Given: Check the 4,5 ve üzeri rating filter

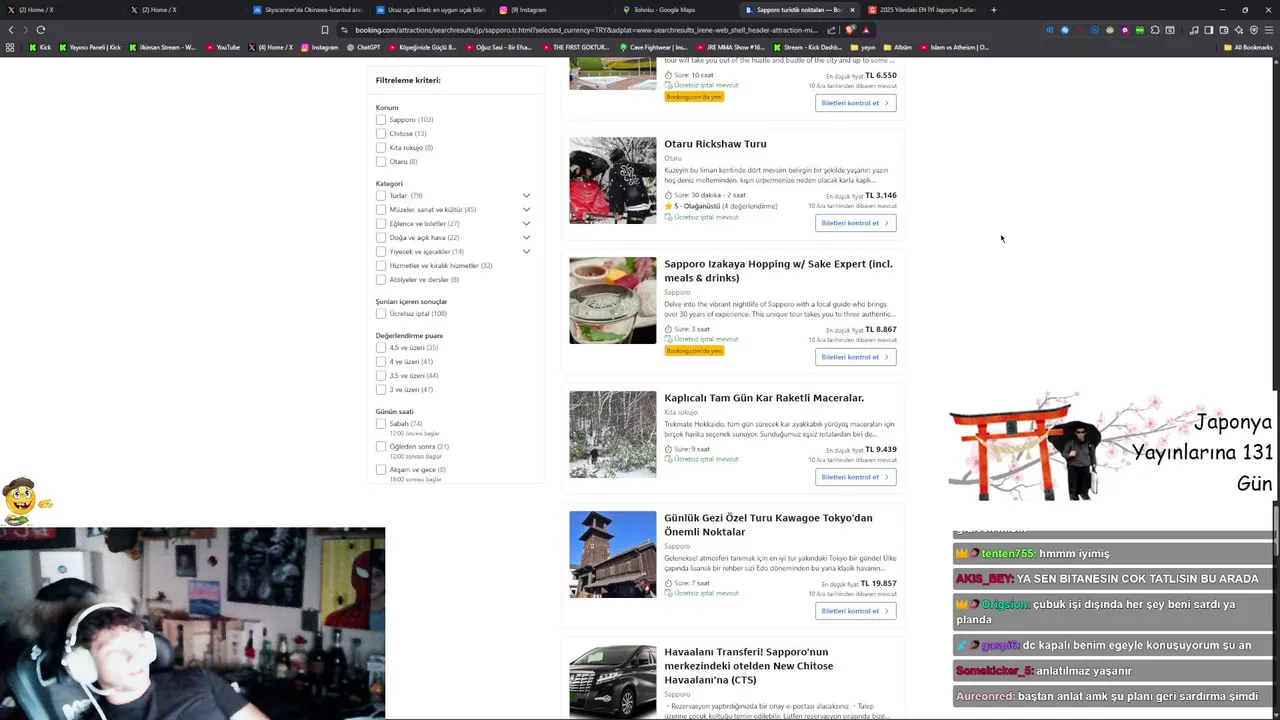Looking at the screenshot, I should click(381, 347).
